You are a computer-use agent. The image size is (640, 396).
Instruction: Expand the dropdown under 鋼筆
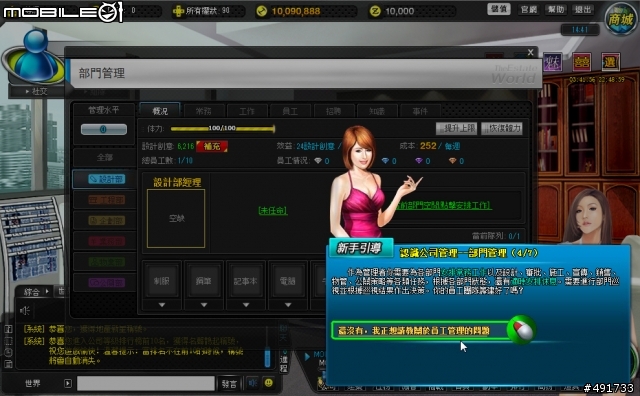tap(204, 305)
